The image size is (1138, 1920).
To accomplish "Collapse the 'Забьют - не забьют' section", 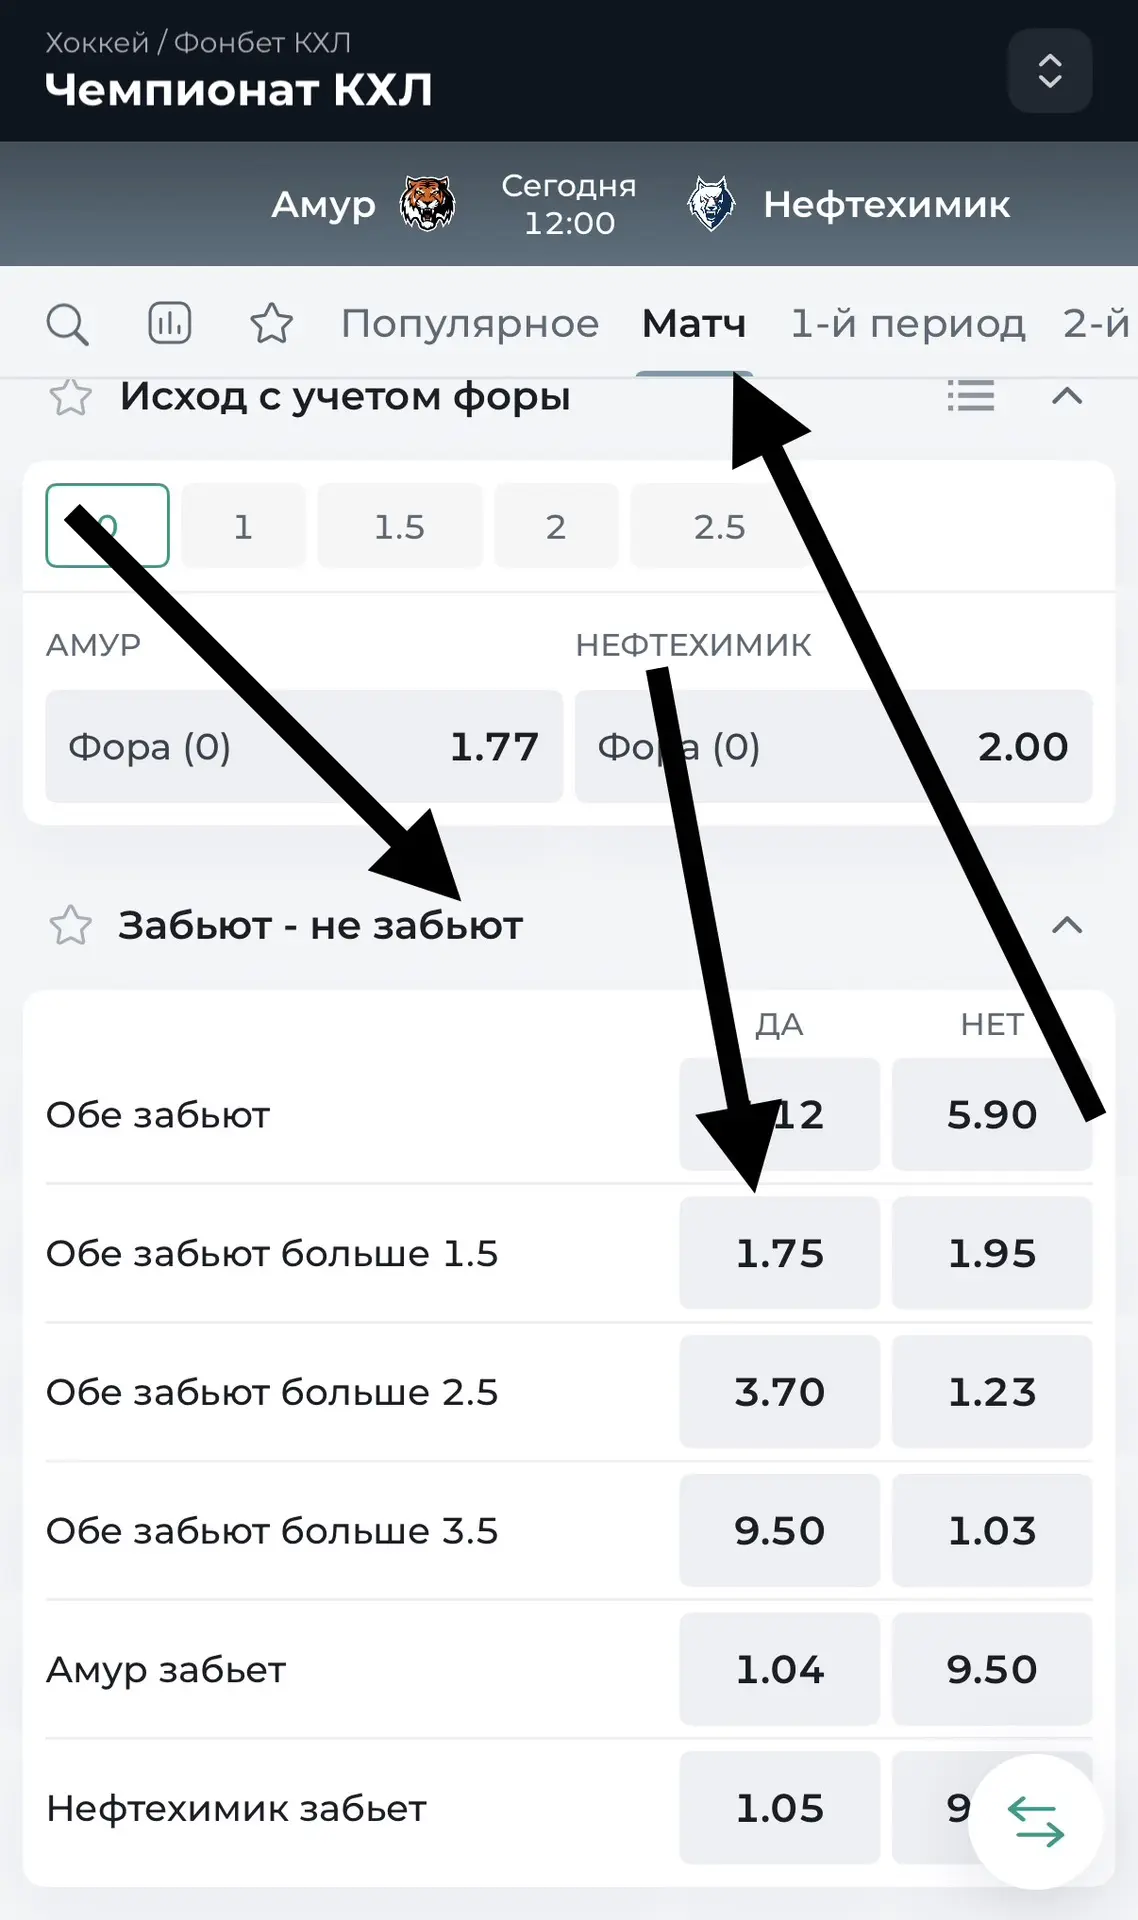I will 1067,925.
